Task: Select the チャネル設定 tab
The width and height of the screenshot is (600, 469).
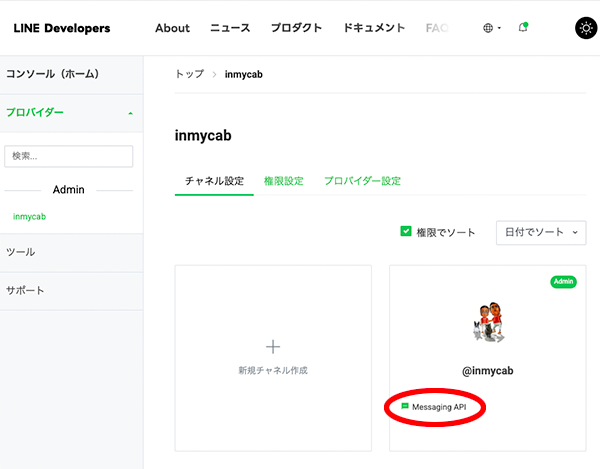Action: [214, 181]
